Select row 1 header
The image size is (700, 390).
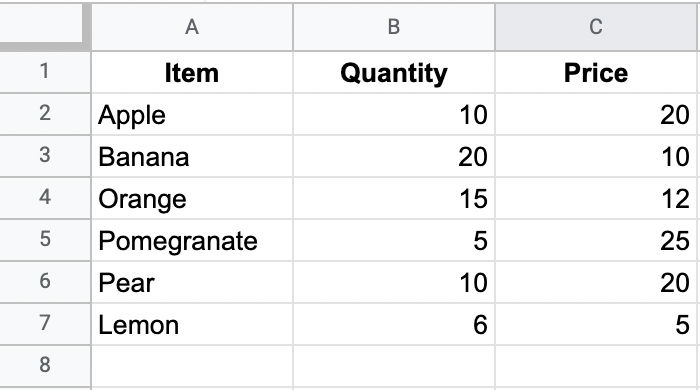tap(45, 72)
